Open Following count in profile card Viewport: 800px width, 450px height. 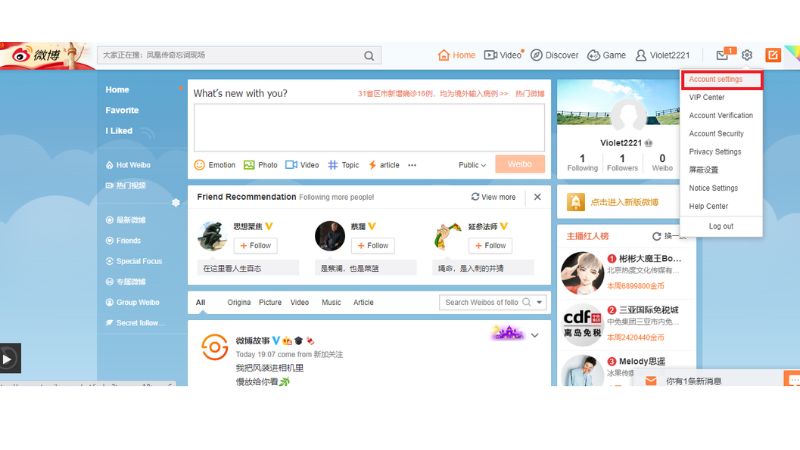[x=582, y=163]
